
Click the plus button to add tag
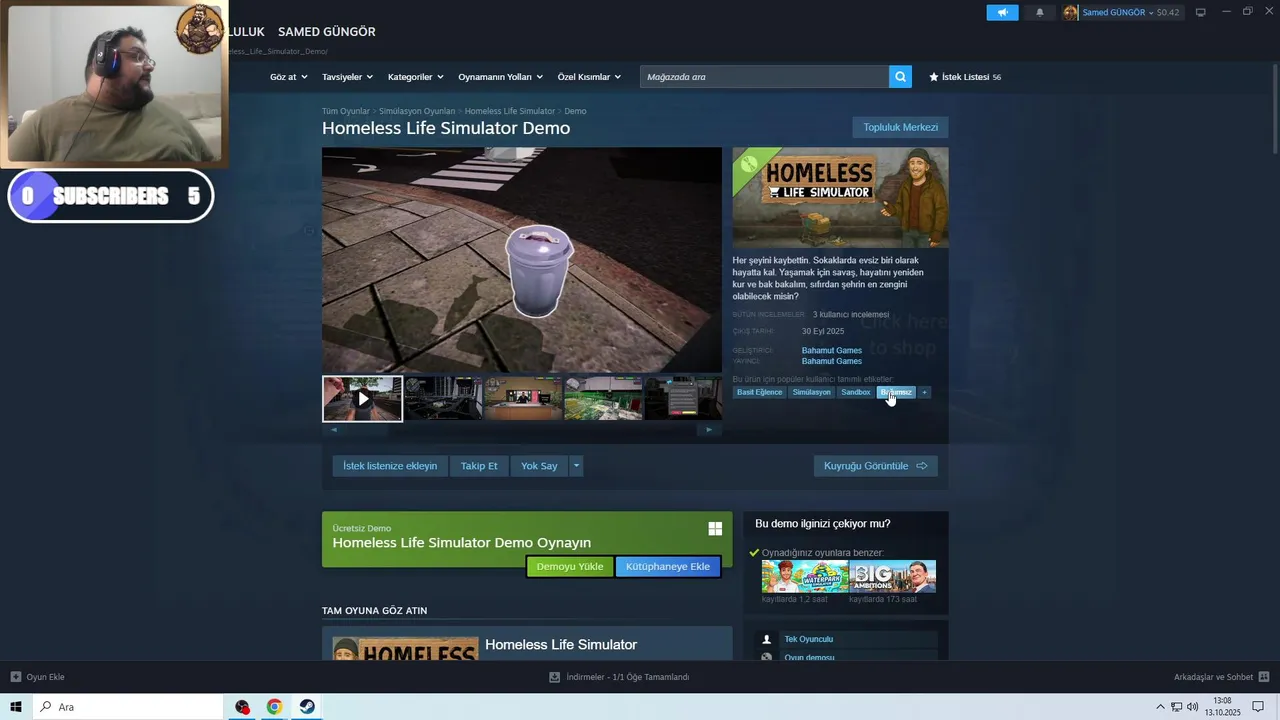(x=925, y=392)
